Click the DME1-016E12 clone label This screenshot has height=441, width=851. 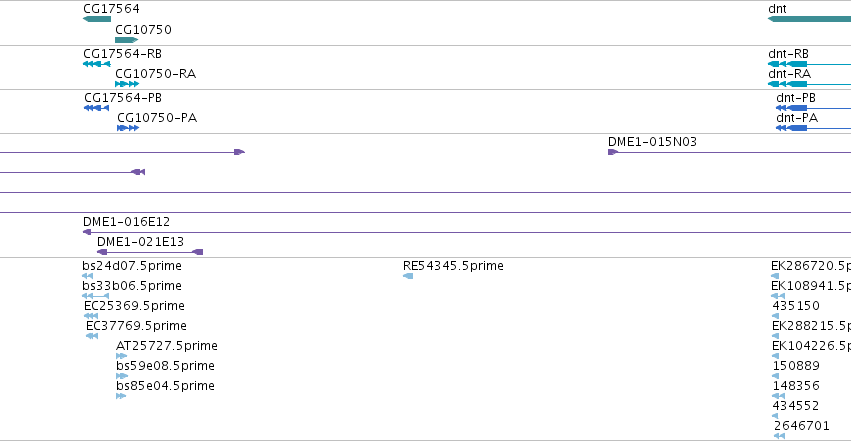(x=126, y=221)
